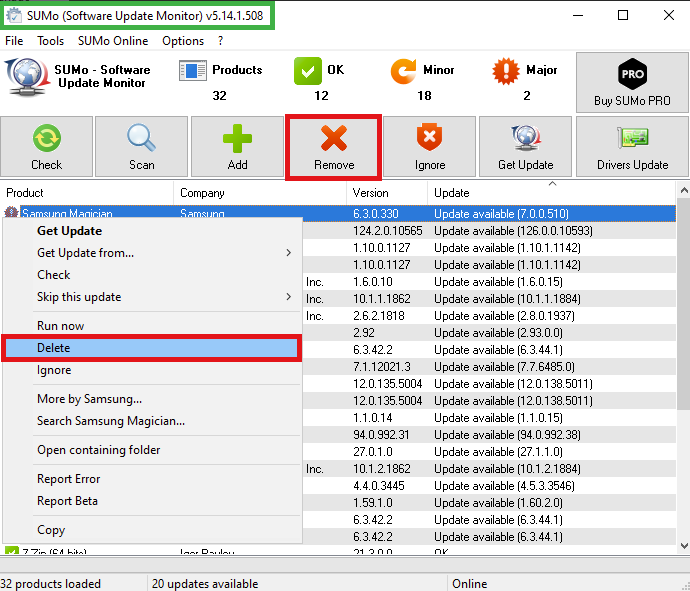The width and height of the screenshot is (690, 591).
Task: Click version cell 1.6.0.10
Action: click(372, 282)
